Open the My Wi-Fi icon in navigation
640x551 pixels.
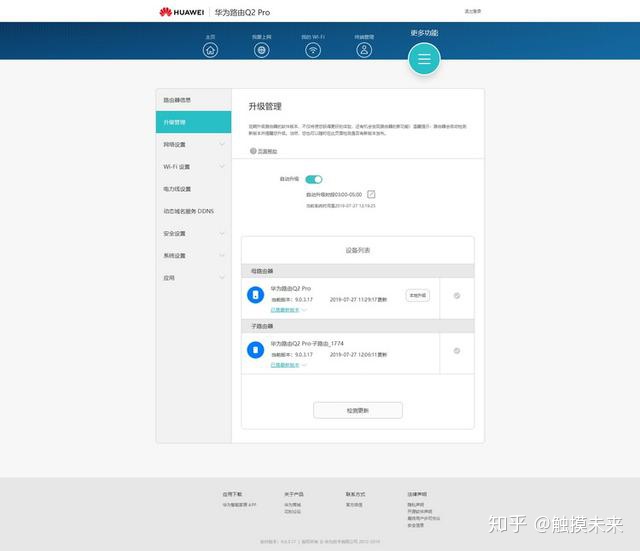pos(313,50)
